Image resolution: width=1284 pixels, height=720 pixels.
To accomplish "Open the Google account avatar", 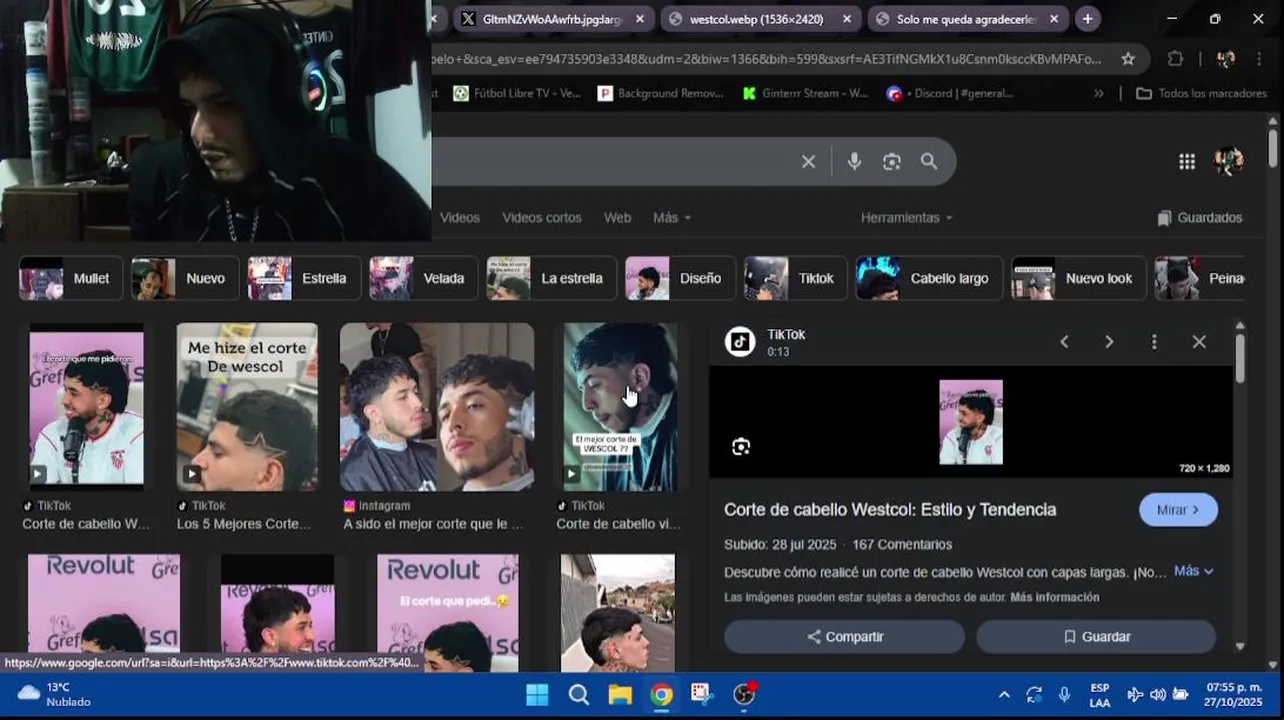I will tap(1229, 161).
